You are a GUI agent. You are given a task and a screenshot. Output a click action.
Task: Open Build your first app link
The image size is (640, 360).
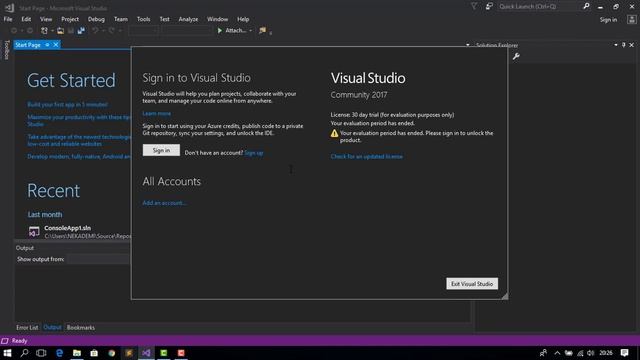[x=68, y=104]
